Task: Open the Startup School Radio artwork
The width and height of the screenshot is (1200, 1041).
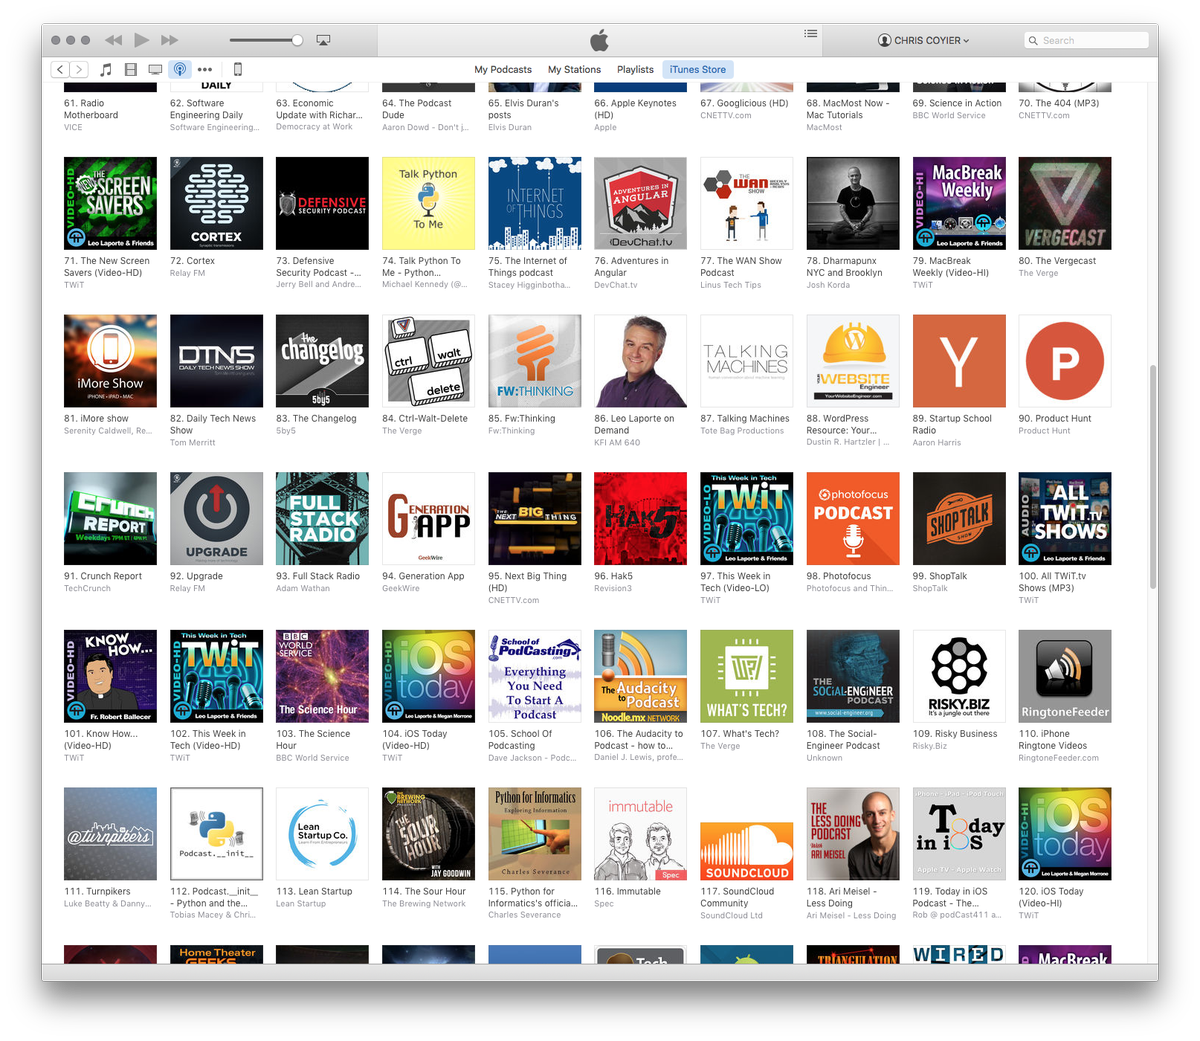Action: click(958, 361)
